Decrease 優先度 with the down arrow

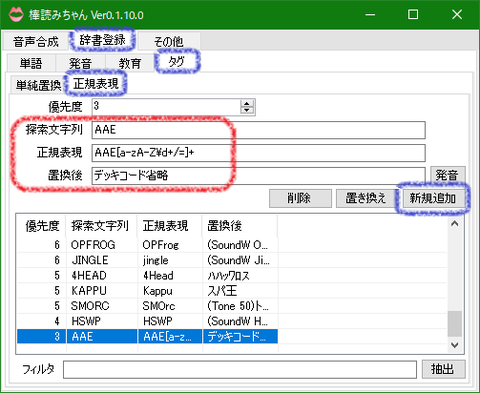coord(247,111)
